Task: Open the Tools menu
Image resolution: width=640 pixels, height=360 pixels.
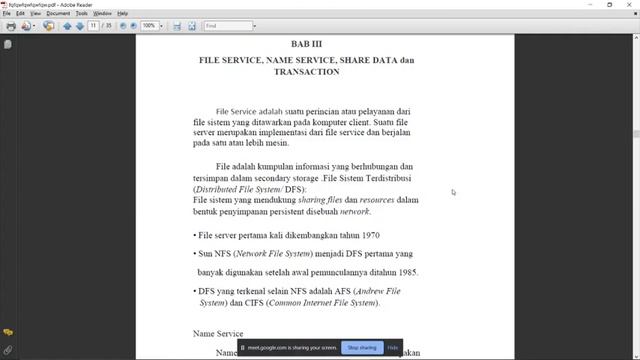Action: 81,13
